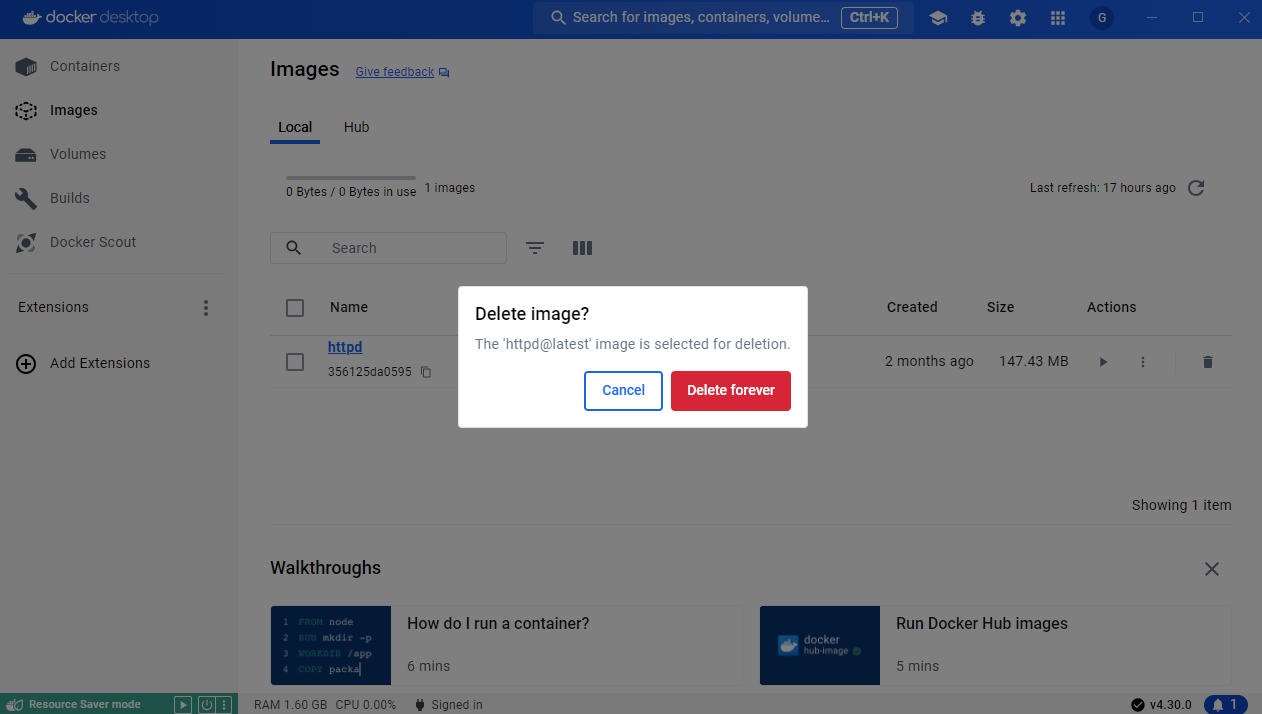This screenshot has width=1262, height=714.
Task: Switch to the Local tab
Action: 295,127
